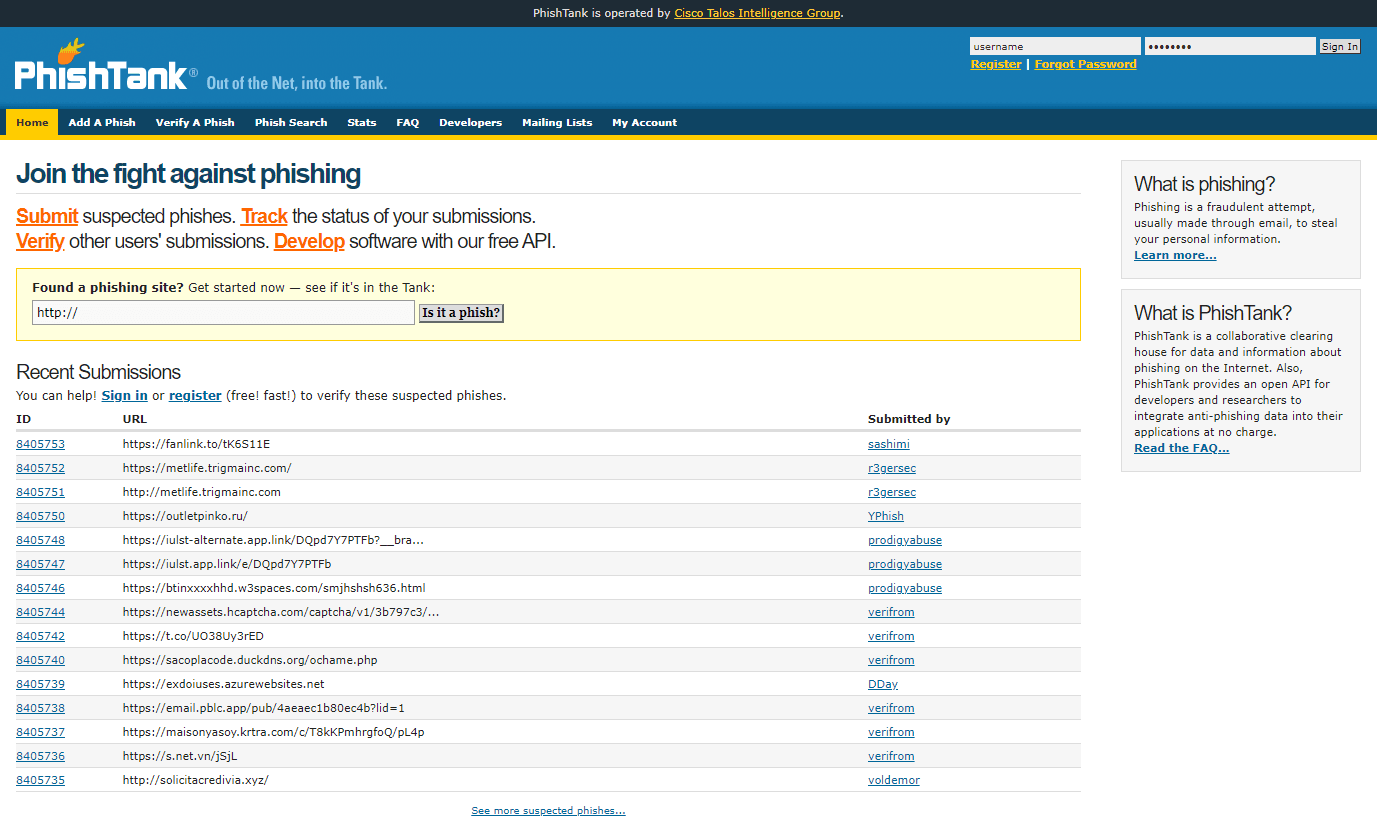
Task: Click the Track heading link
Action: (264, 216)
